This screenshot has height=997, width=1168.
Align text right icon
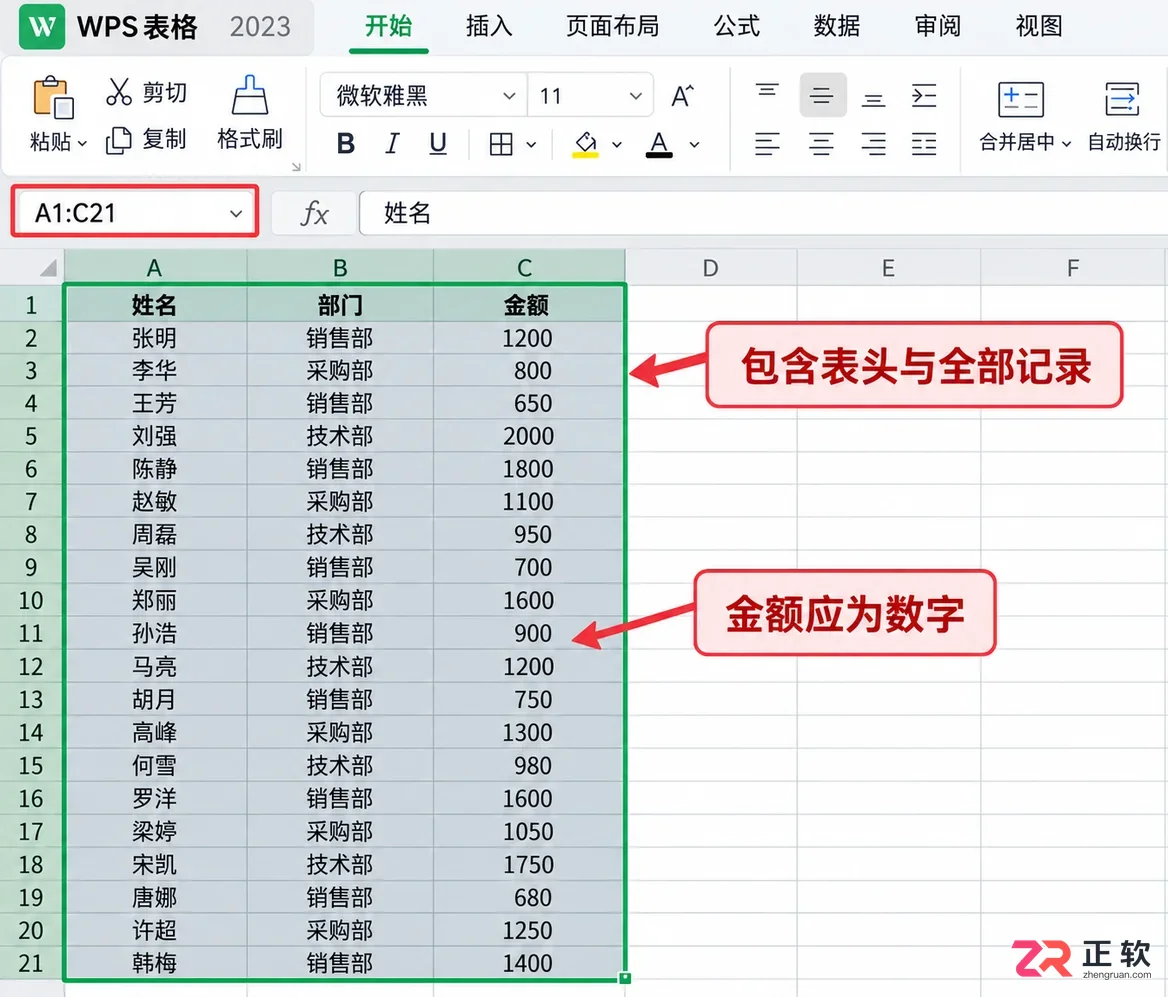[873, 143]
